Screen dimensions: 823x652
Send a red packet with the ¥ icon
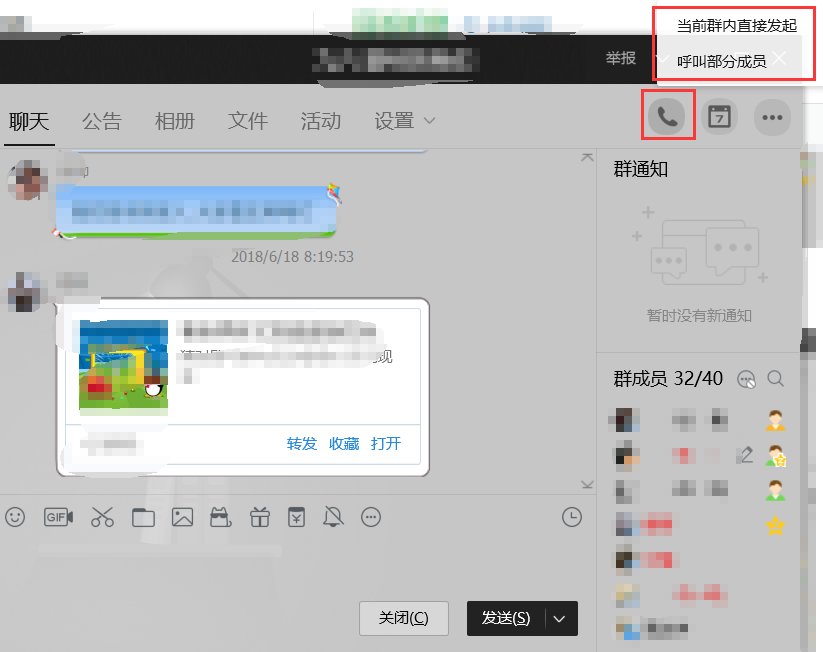[x=296, y=517]
